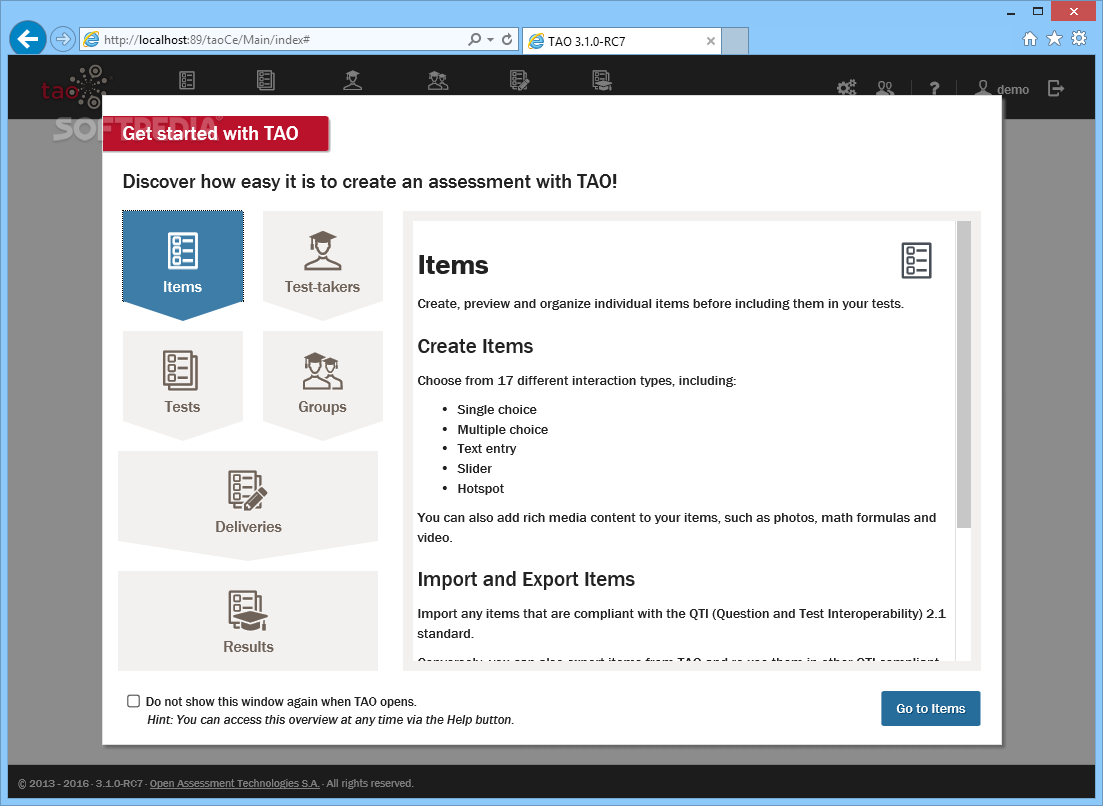
Task: Click the browser Forward button
Action: click(63, 39)
